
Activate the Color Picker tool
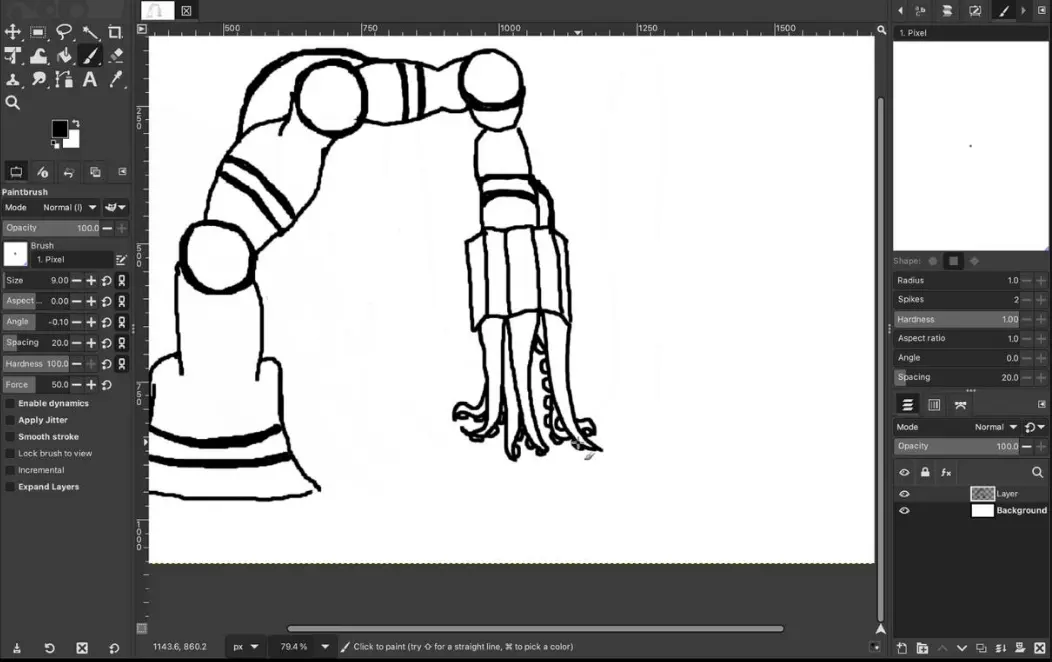[x=116, y=79]
